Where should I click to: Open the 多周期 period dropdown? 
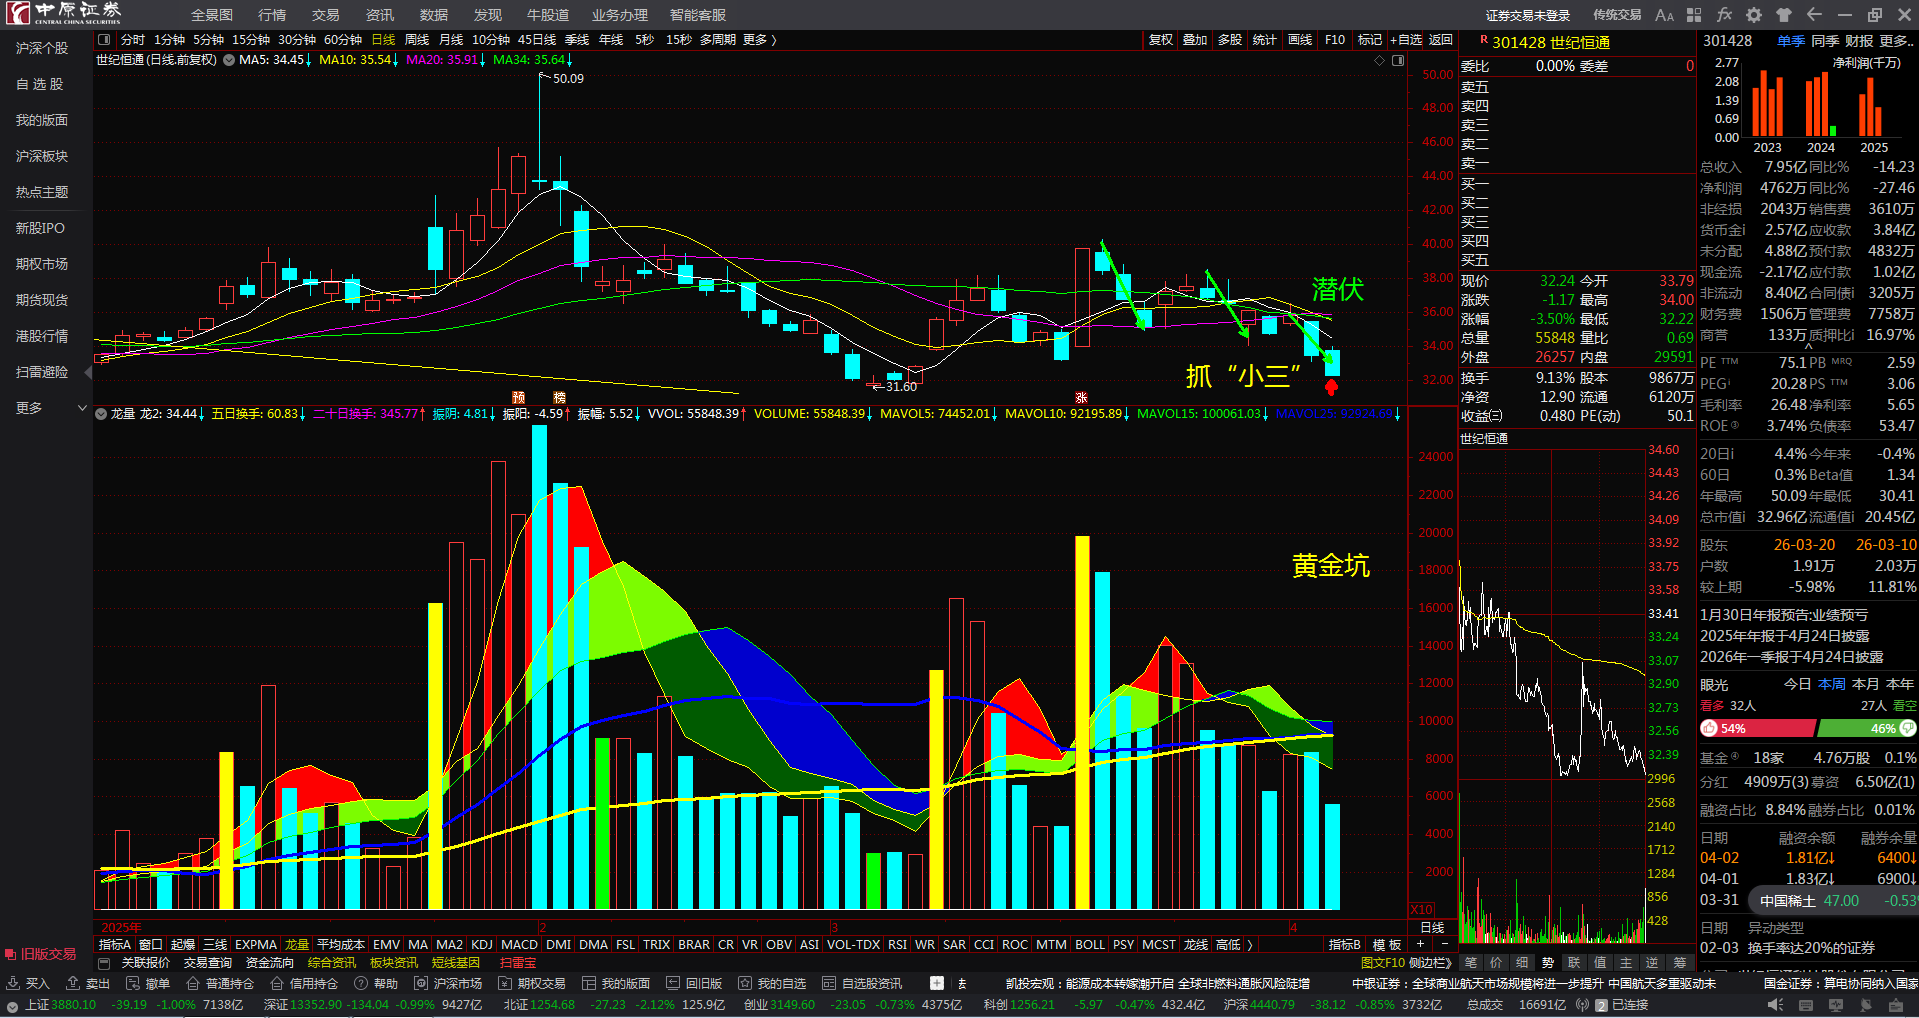click(717, 40)
